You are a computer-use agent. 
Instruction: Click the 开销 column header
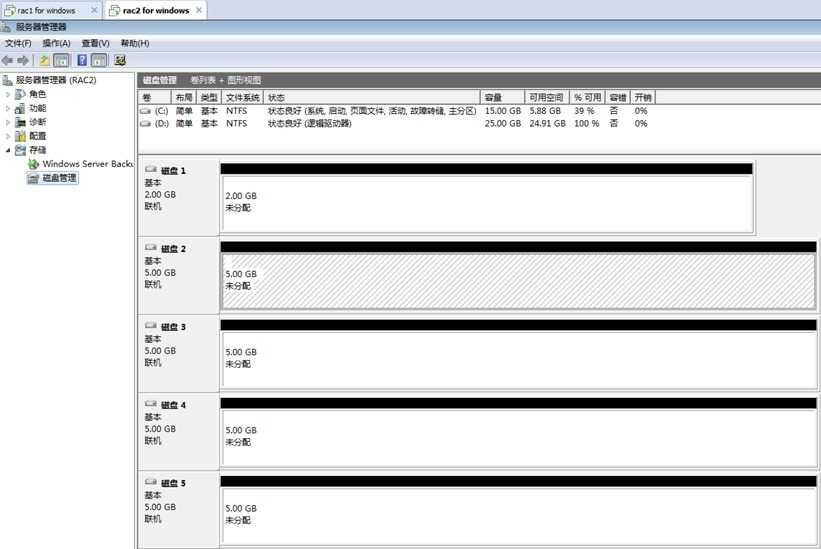coord(643,97)
